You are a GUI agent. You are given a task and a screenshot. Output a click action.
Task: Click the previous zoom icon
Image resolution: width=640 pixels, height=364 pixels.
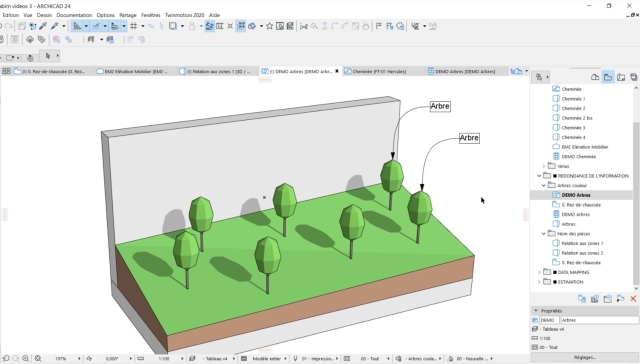pos(6,358)
